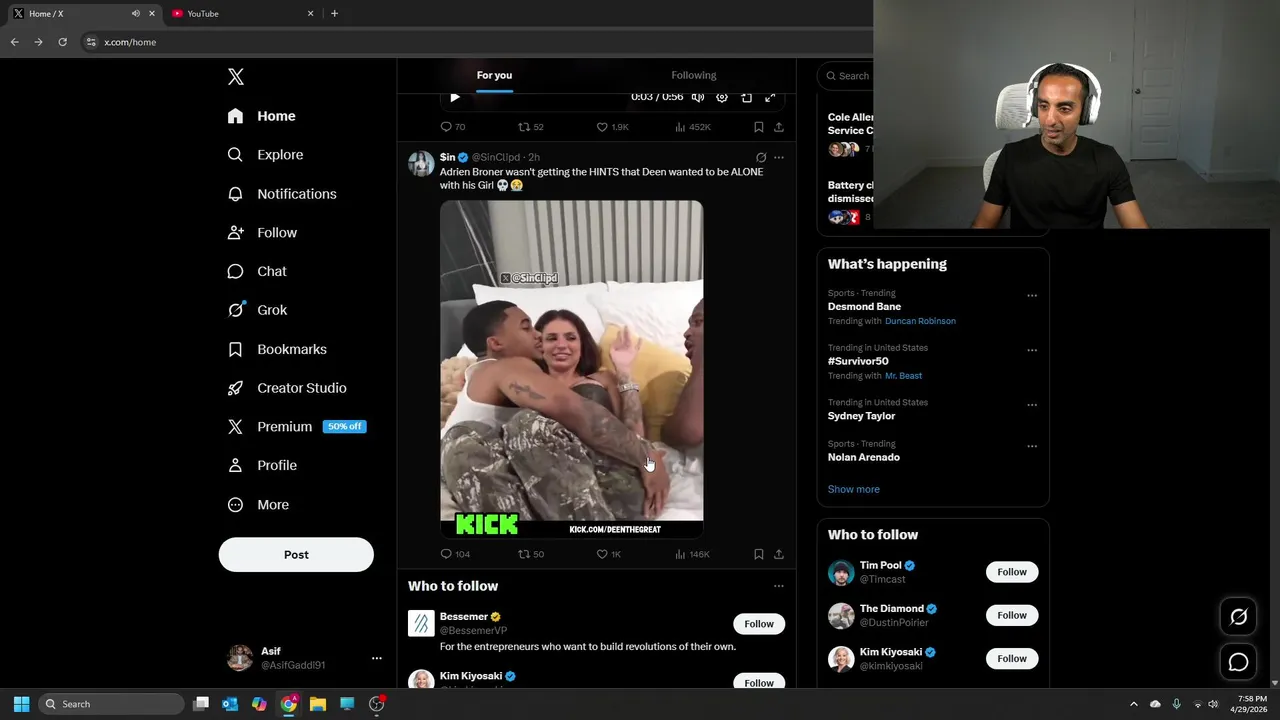Open the Explore page
Viewport: 1280px width, 720px height.
click(x=265, y=155)
